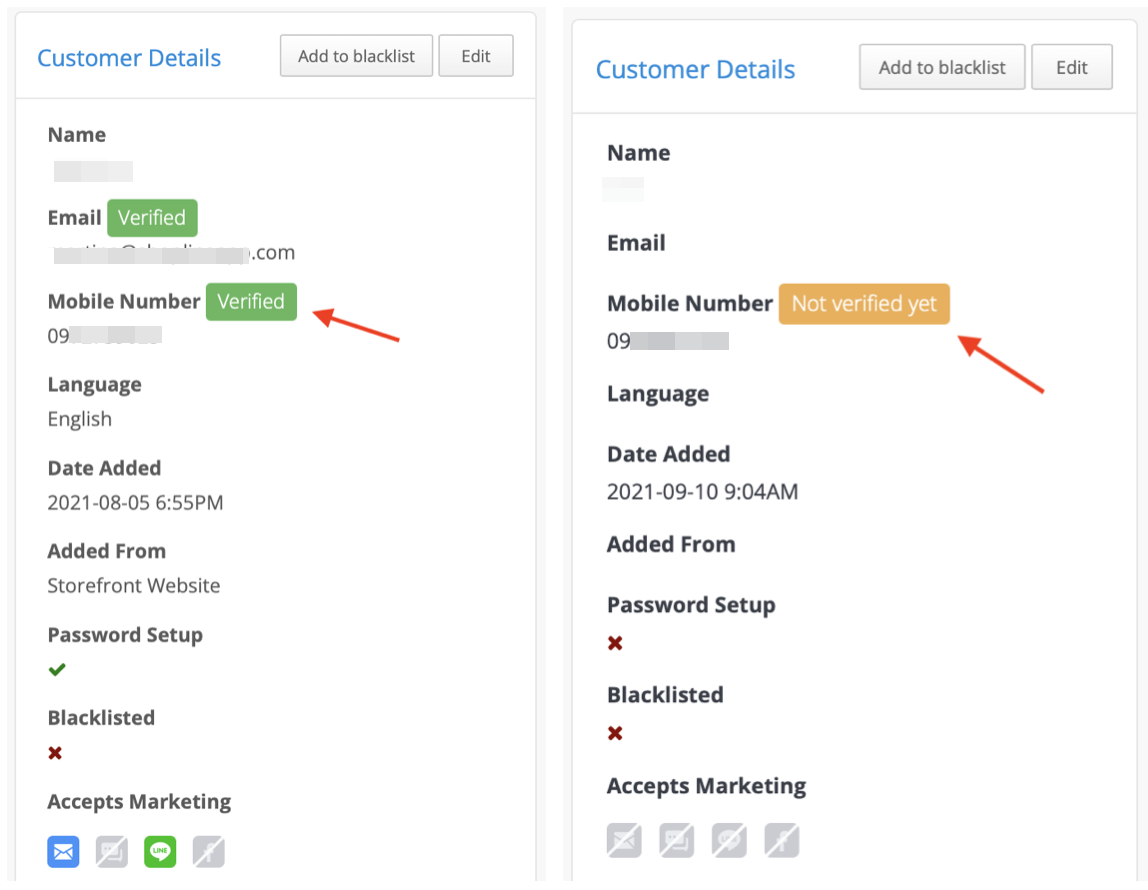Click the green Verified badge beside Email
This screenshot has width=1148, height=890.
coord(152,218)
